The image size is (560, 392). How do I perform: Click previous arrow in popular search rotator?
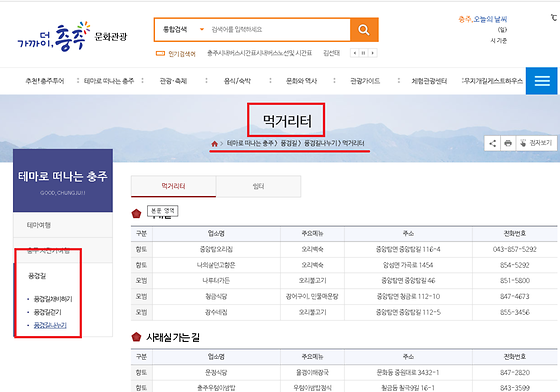pos(355,53)
